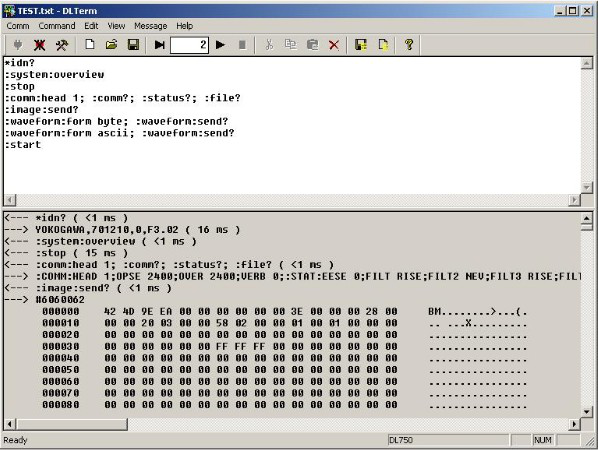Open the Comm menu
Viewport: 598px width, 450px height.
(x=18, y=26)
